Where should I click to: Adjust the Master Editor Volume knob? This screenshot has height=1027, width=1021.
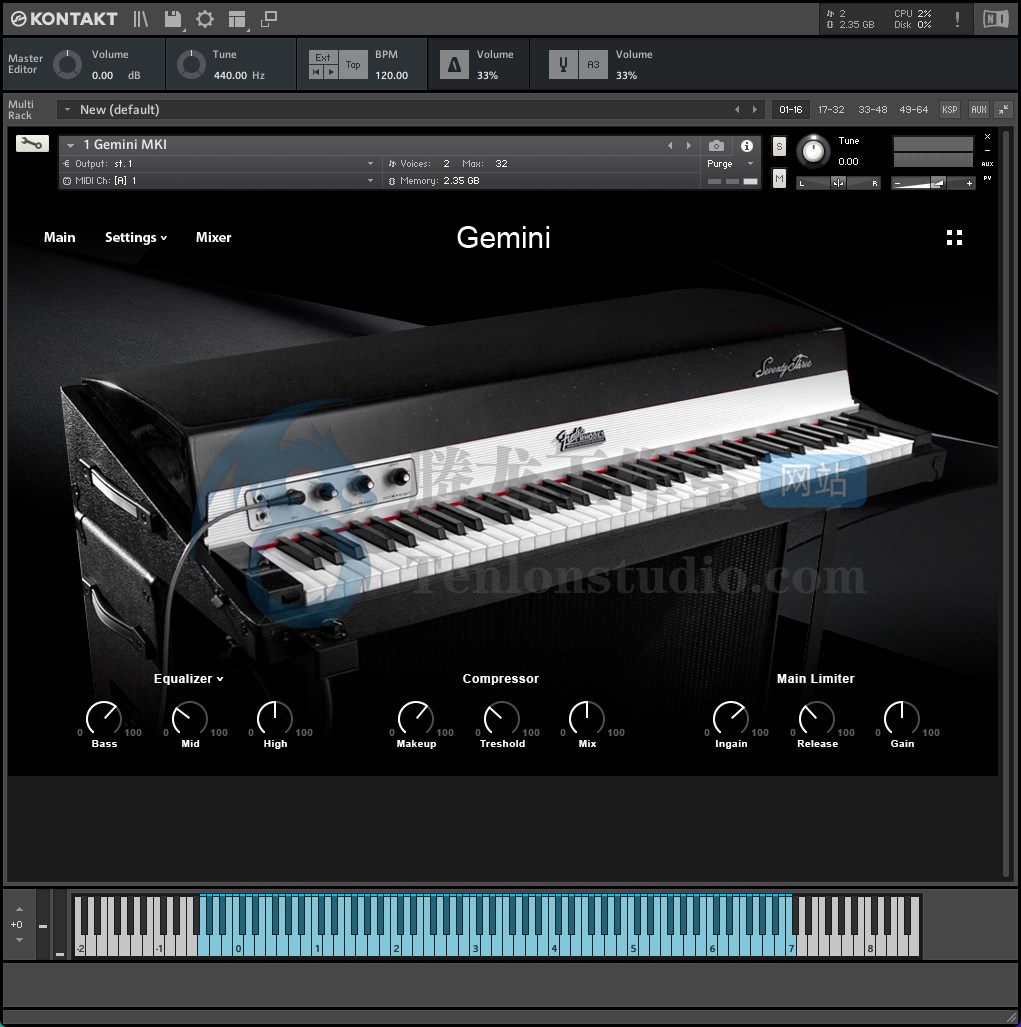(x=67, y=65)
